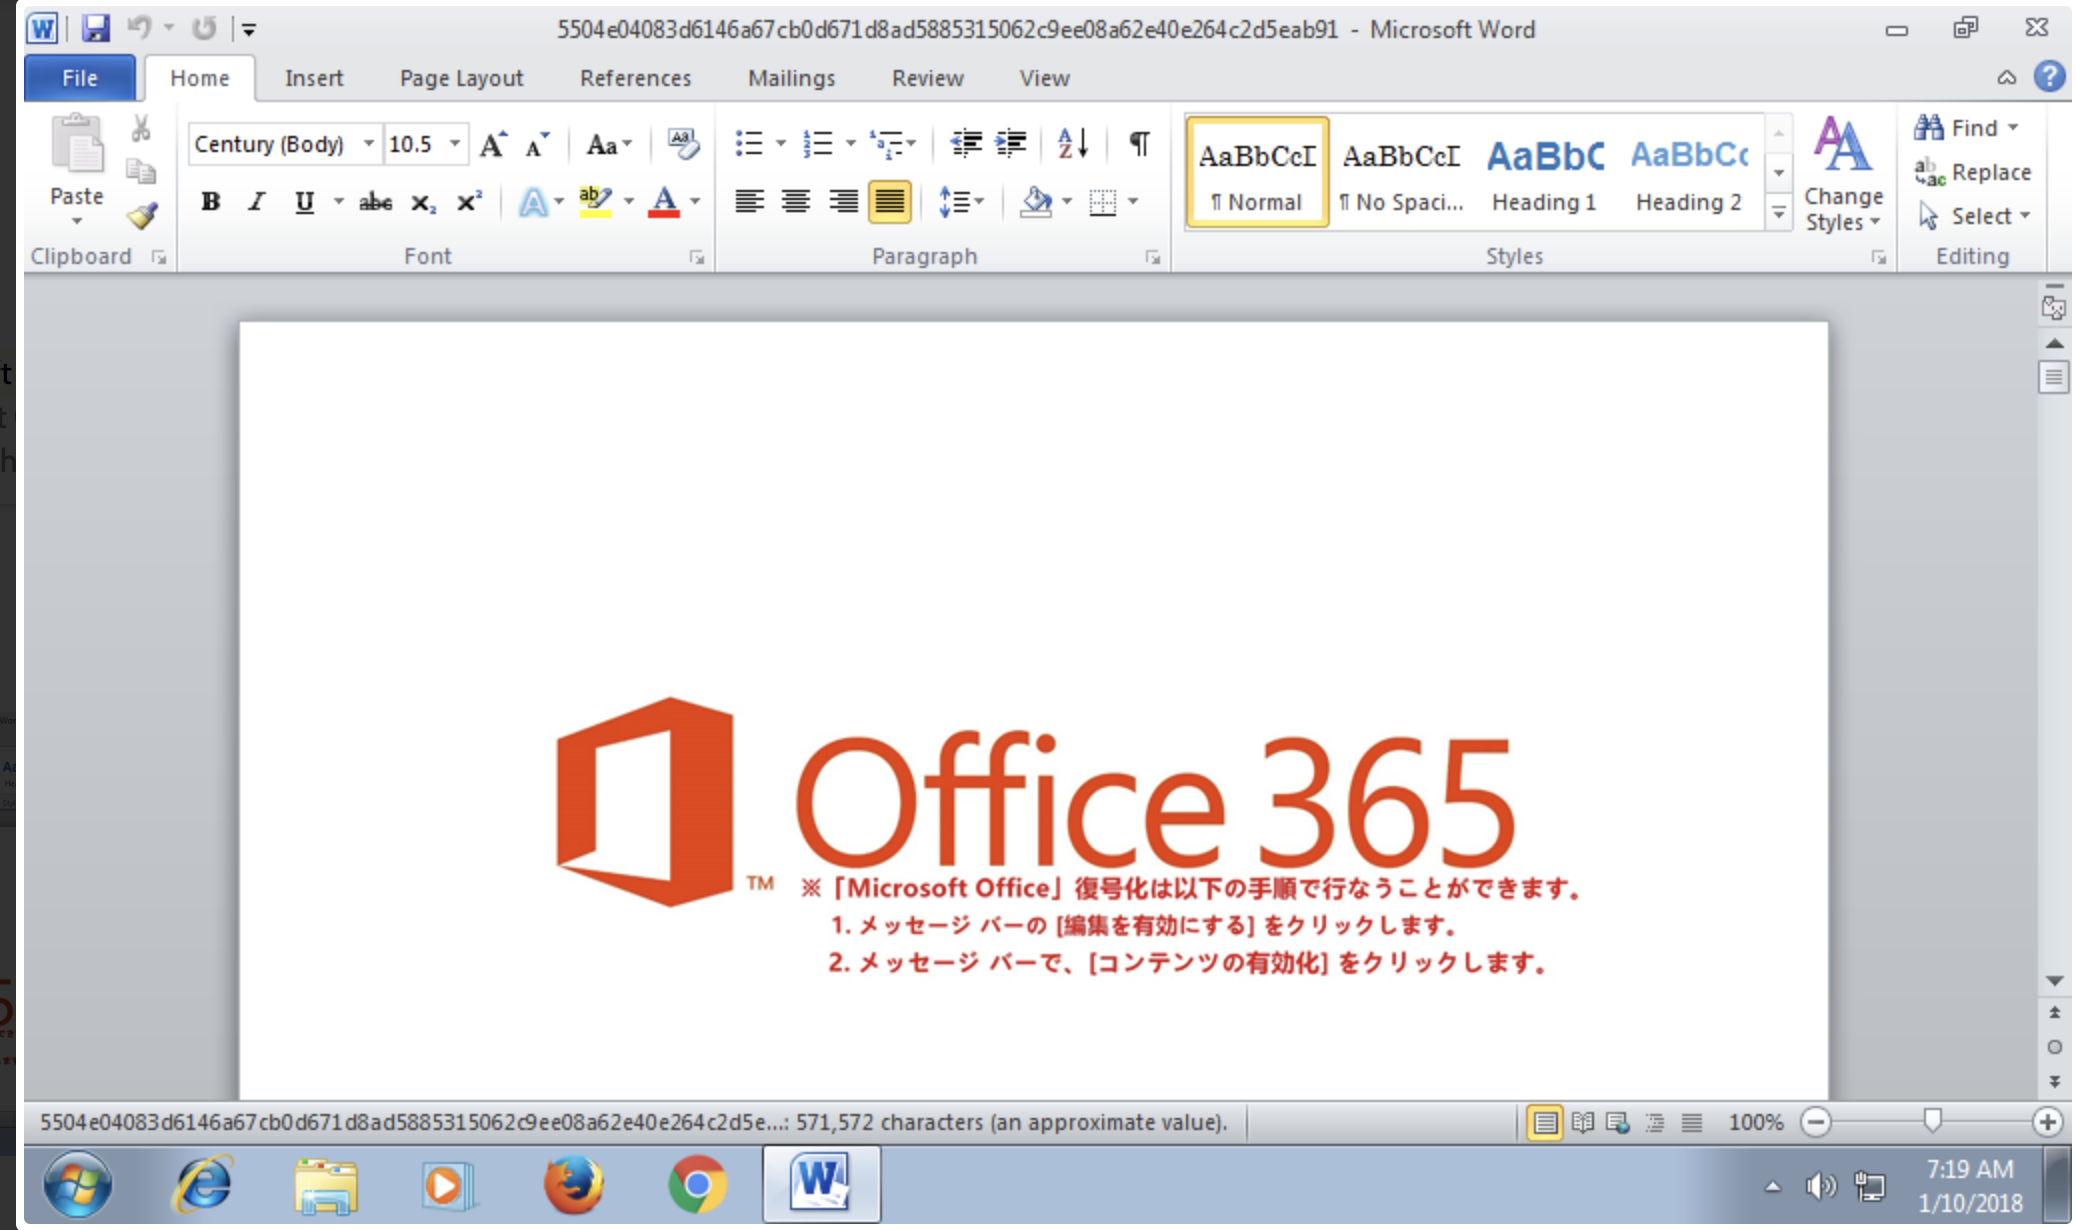This screenshot has height=1230, width=2076.
Task: Open the font size dropdown
Action: (455, 144)
